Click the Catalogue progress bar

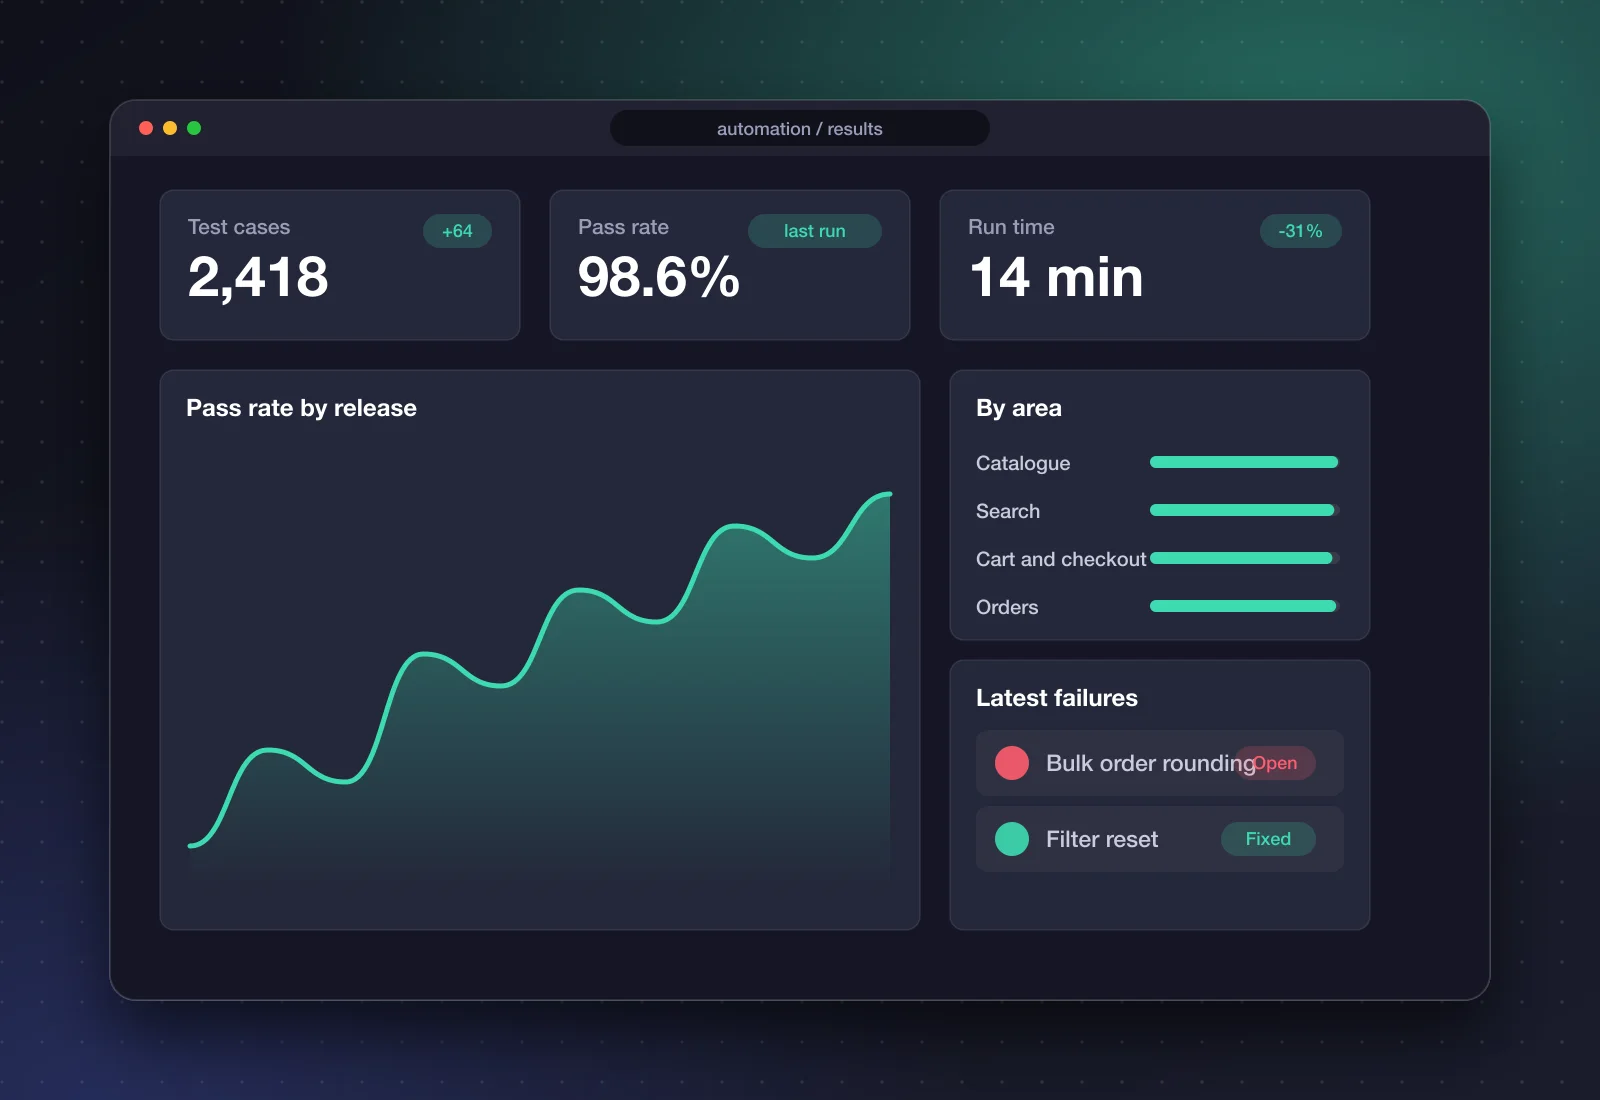click(1244, 462)
